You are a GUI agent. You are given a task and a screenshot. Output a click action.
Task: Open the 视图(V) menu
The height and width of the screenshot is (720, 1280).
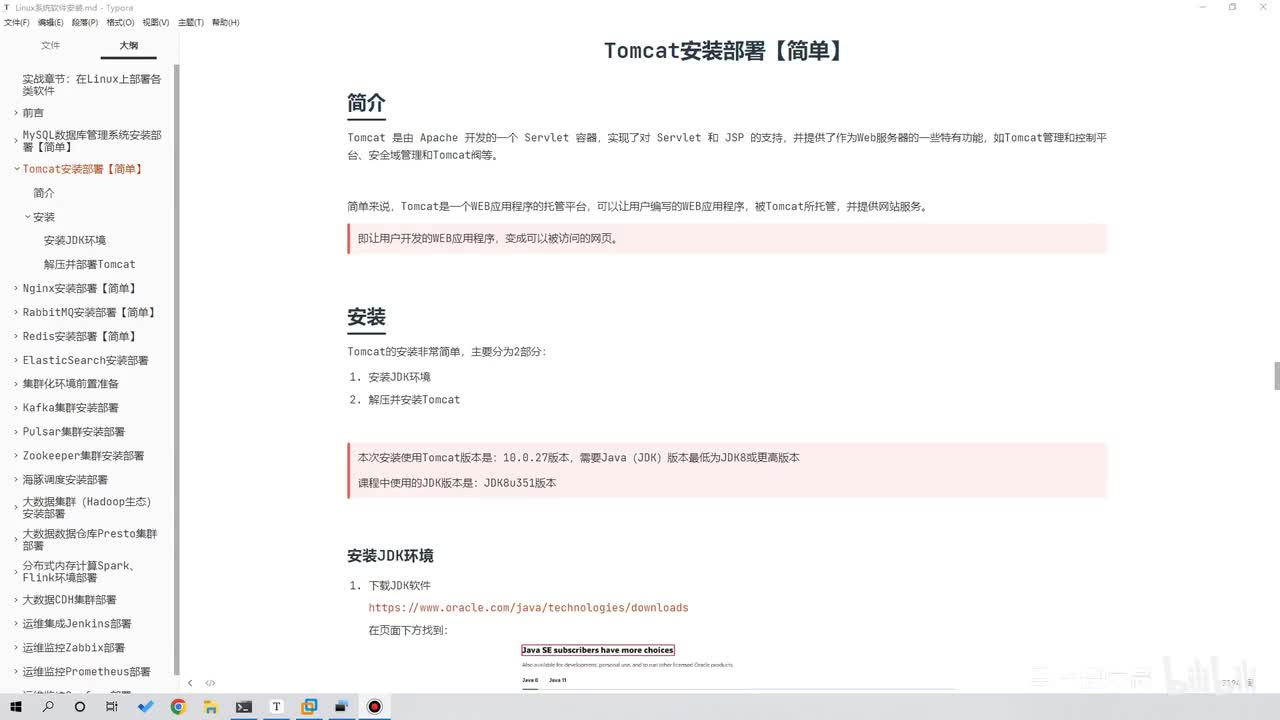tap(155, 22)
